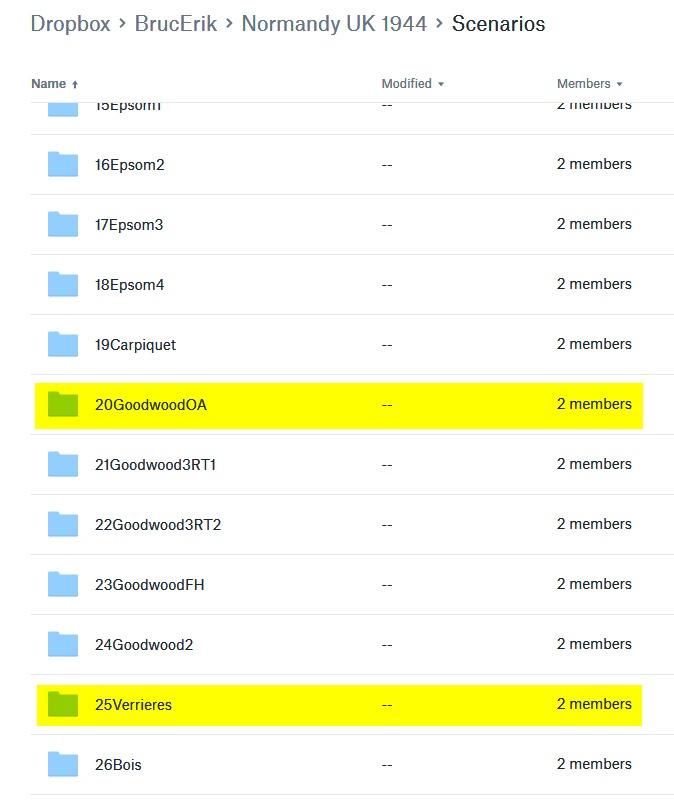The image size is (674, 800).
Task: Open the Members column dropdown
Action: point(589,84)
